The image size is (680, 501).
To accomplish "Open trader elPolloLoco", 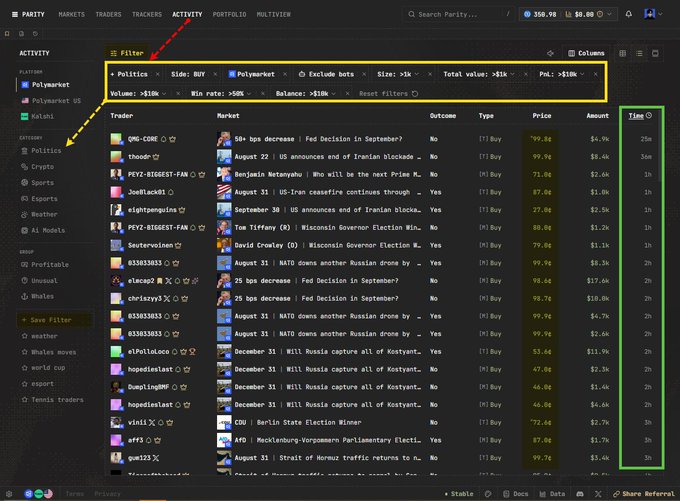I will 148,351.
